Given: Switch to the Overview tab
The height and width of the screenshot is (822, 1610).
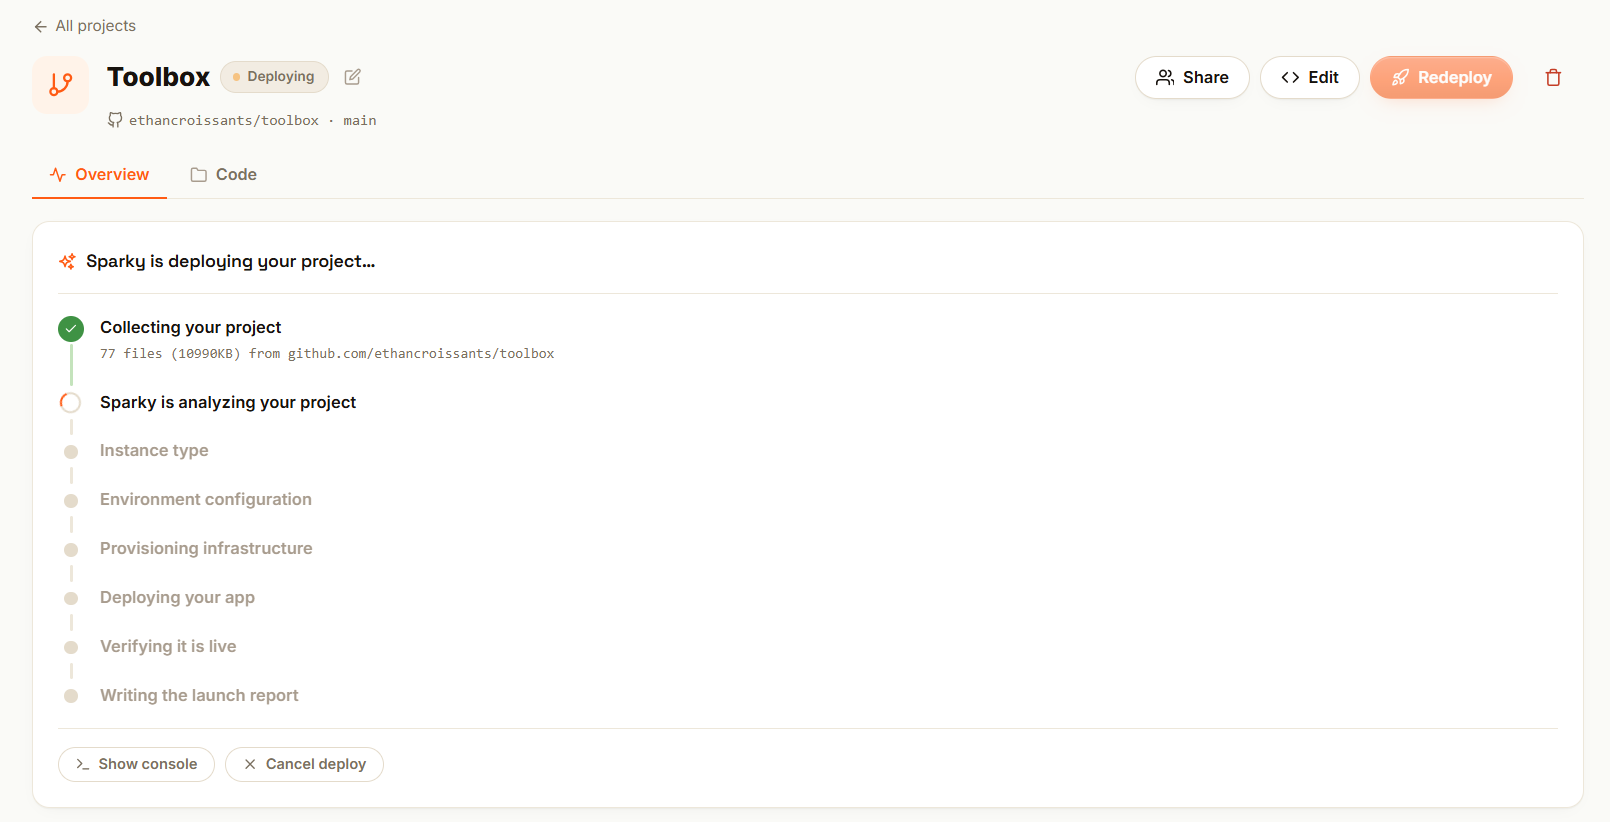Looking at the screenshot, I should point(99,175).
